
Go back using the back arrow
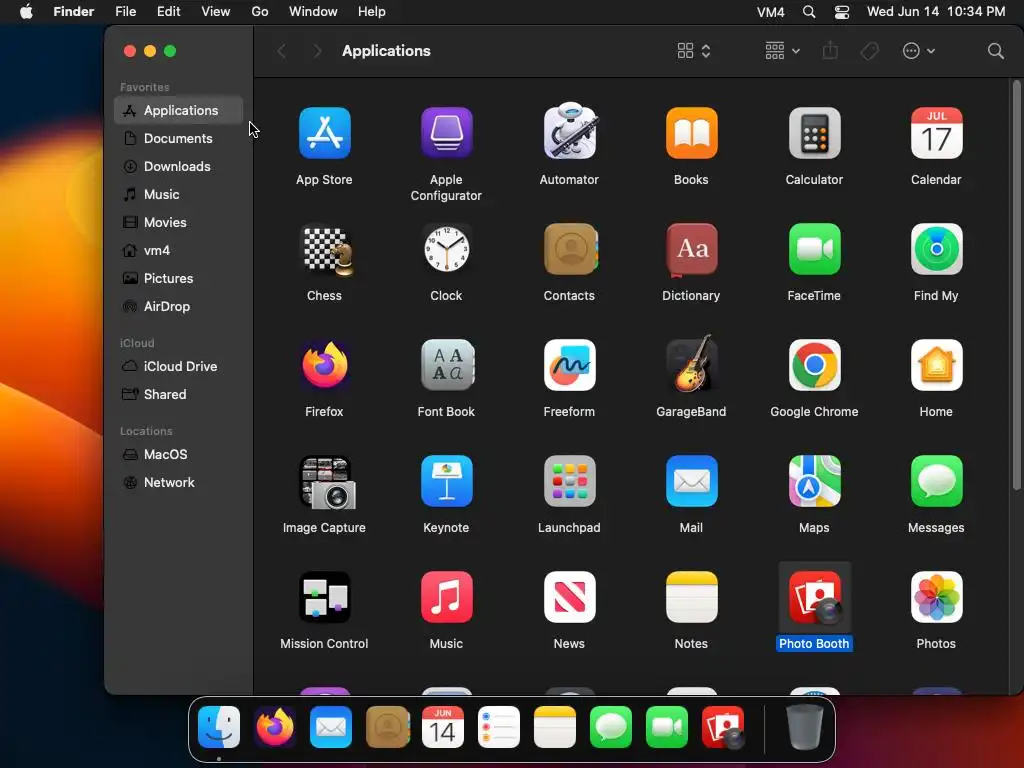[281, 51]
